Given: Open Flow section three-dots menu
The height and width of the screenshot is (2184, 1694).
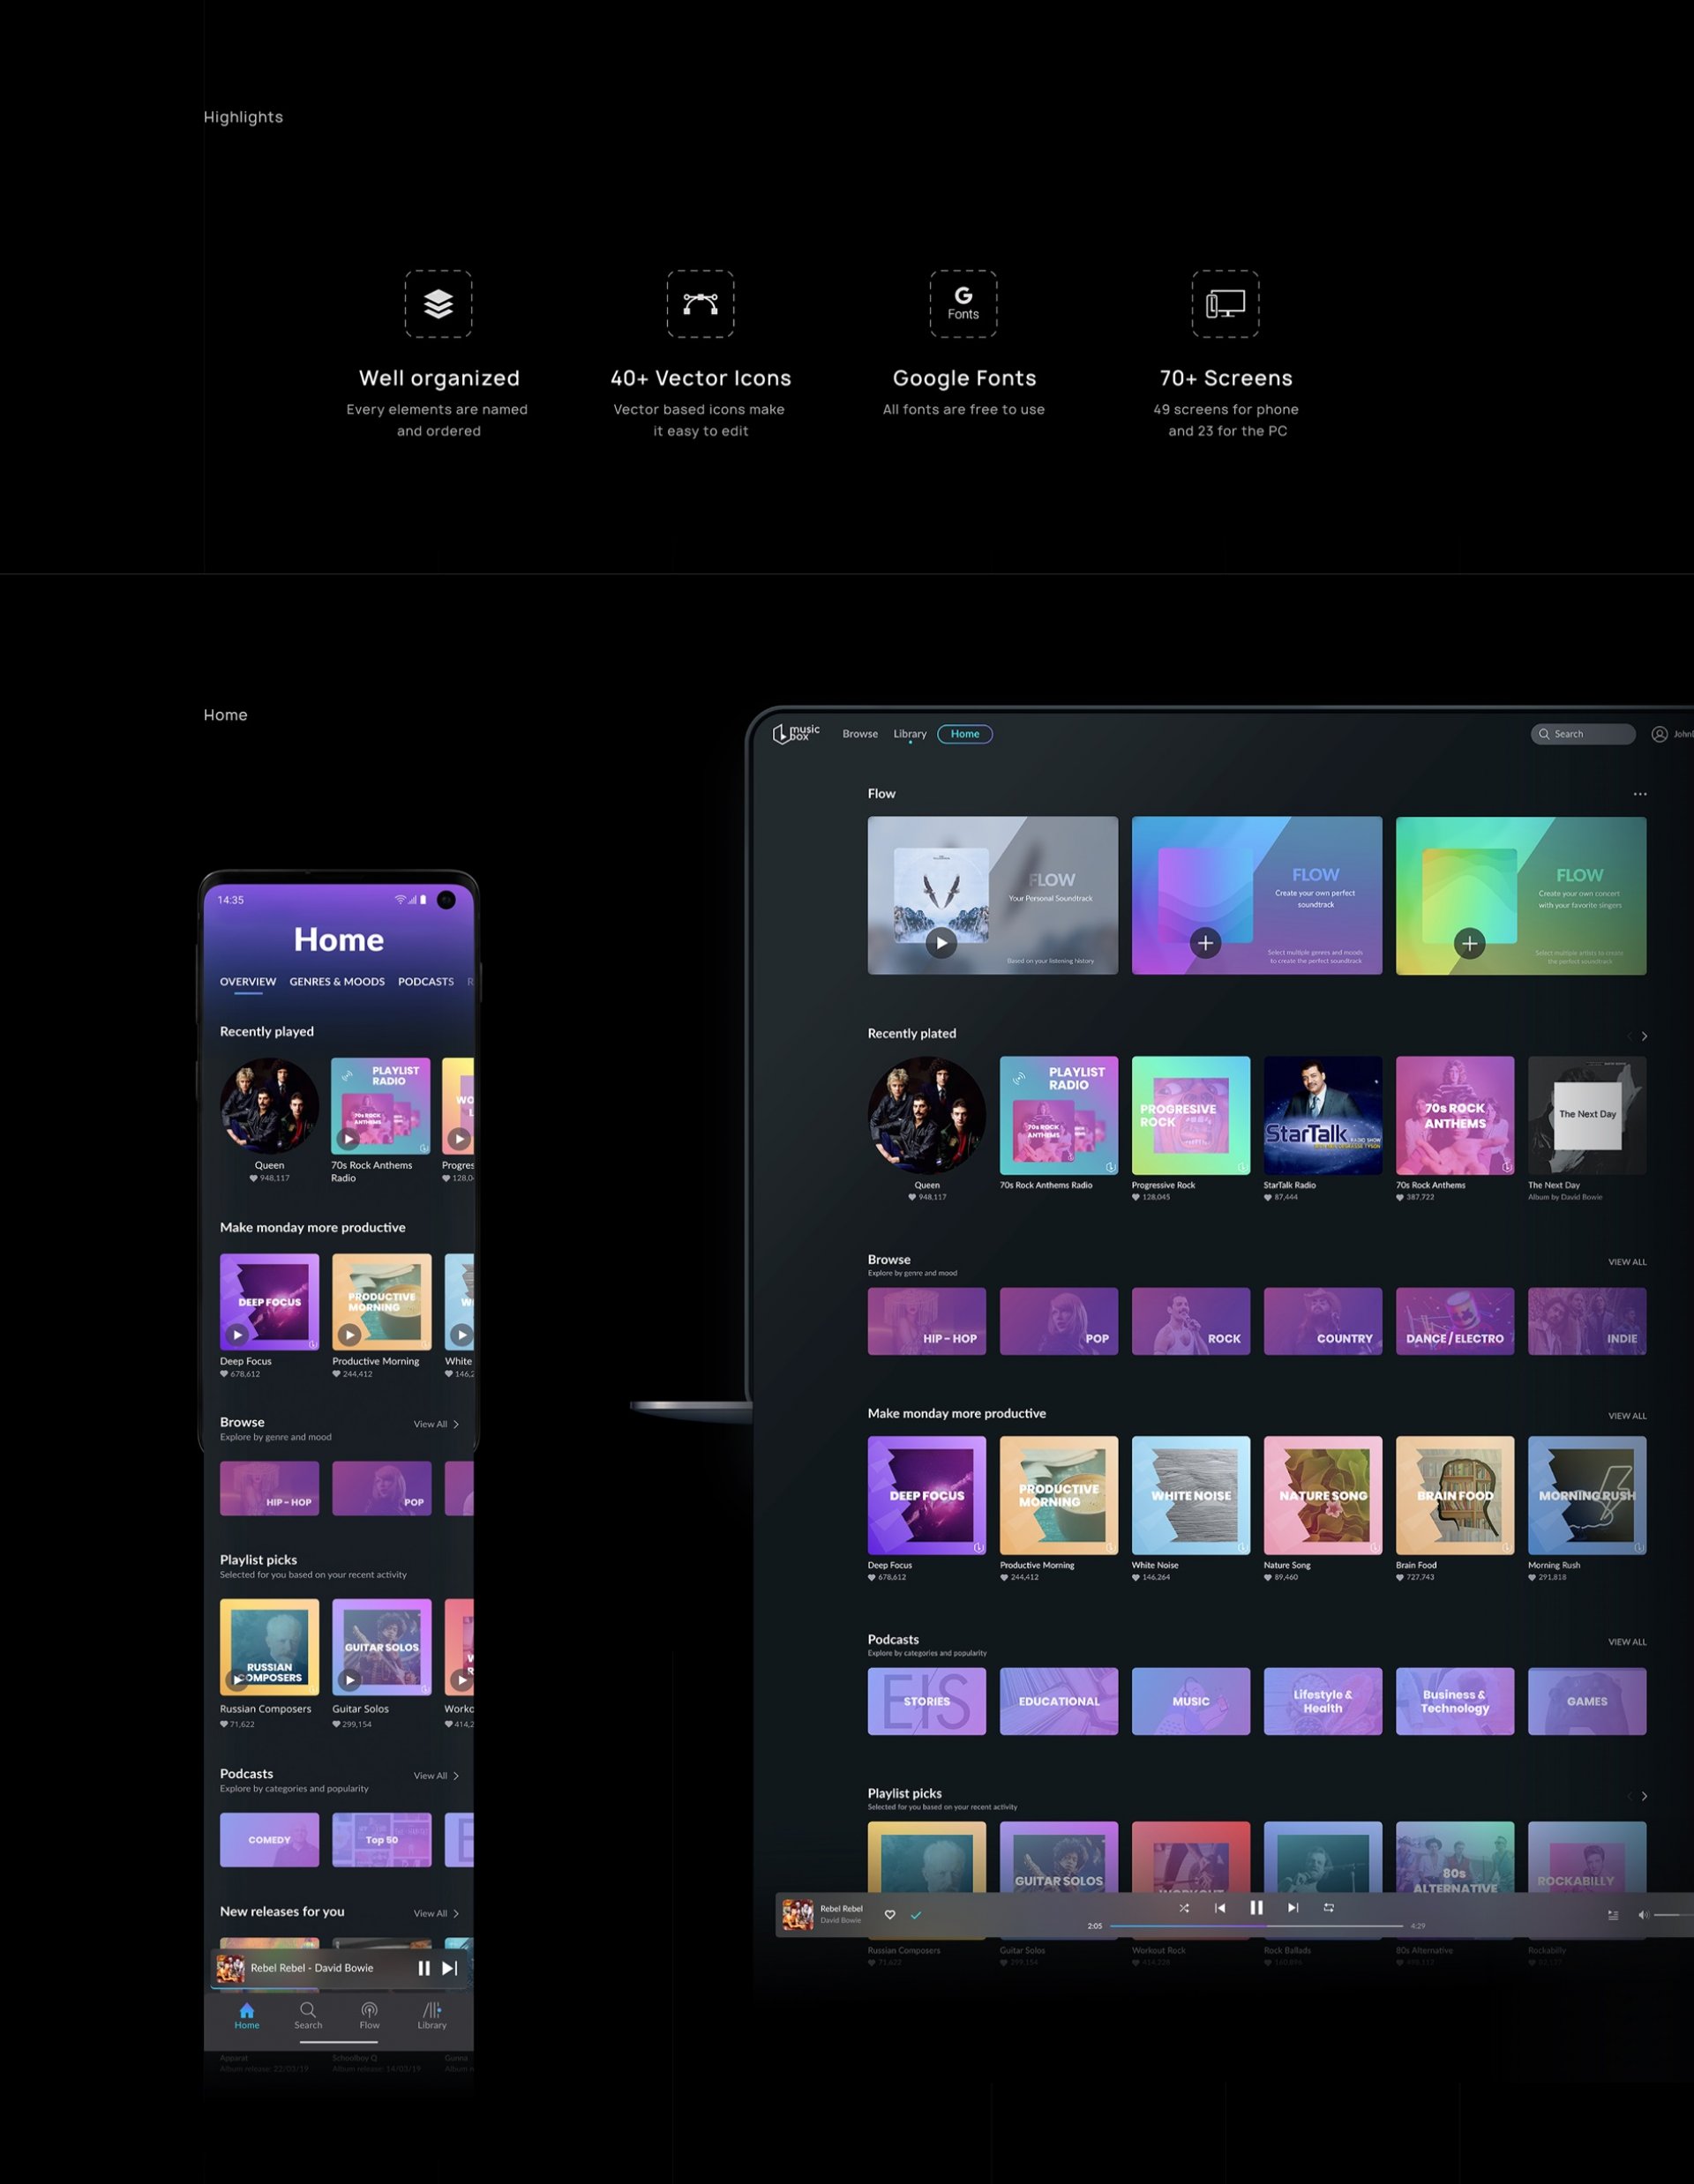Looking at the screenshot, I should tap(1640, 794).
